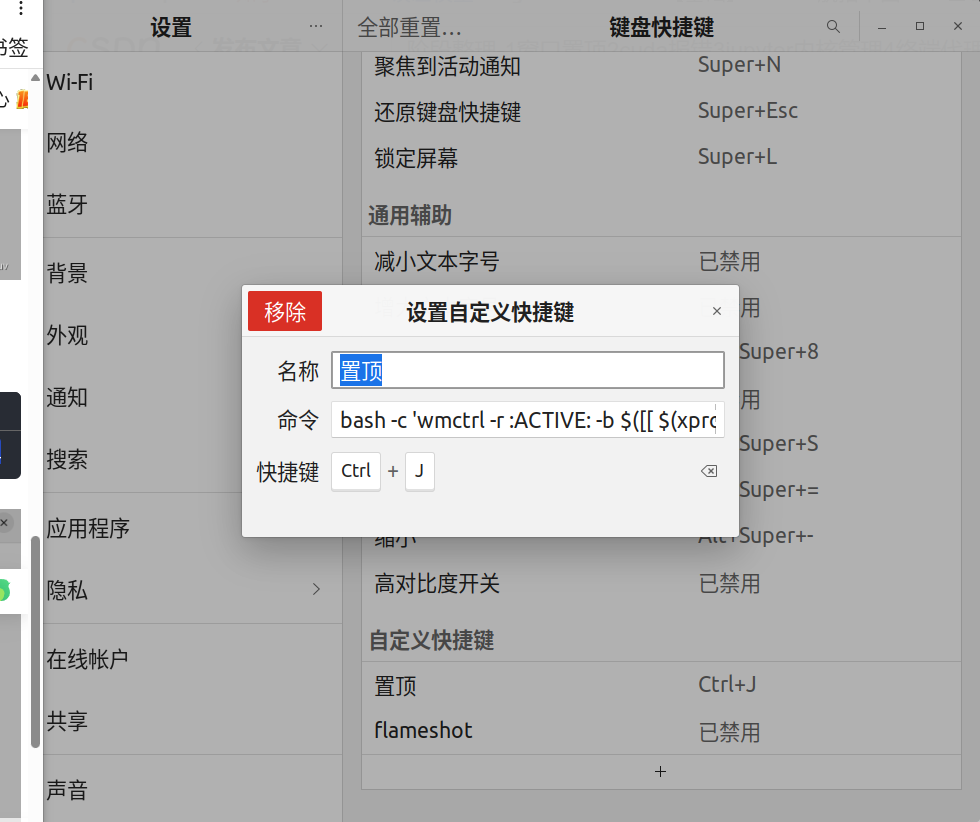Minimize the settings window

pyautogui.click(x=882, y=26)
